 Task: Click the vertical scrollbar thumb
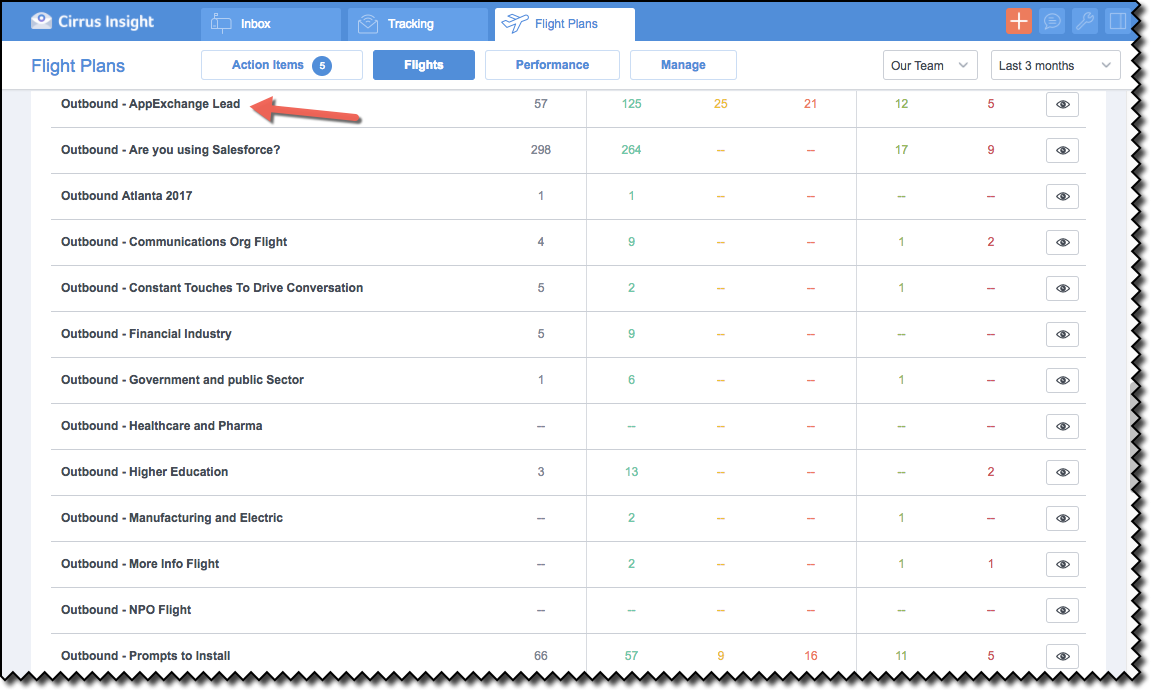(1133, 436)
